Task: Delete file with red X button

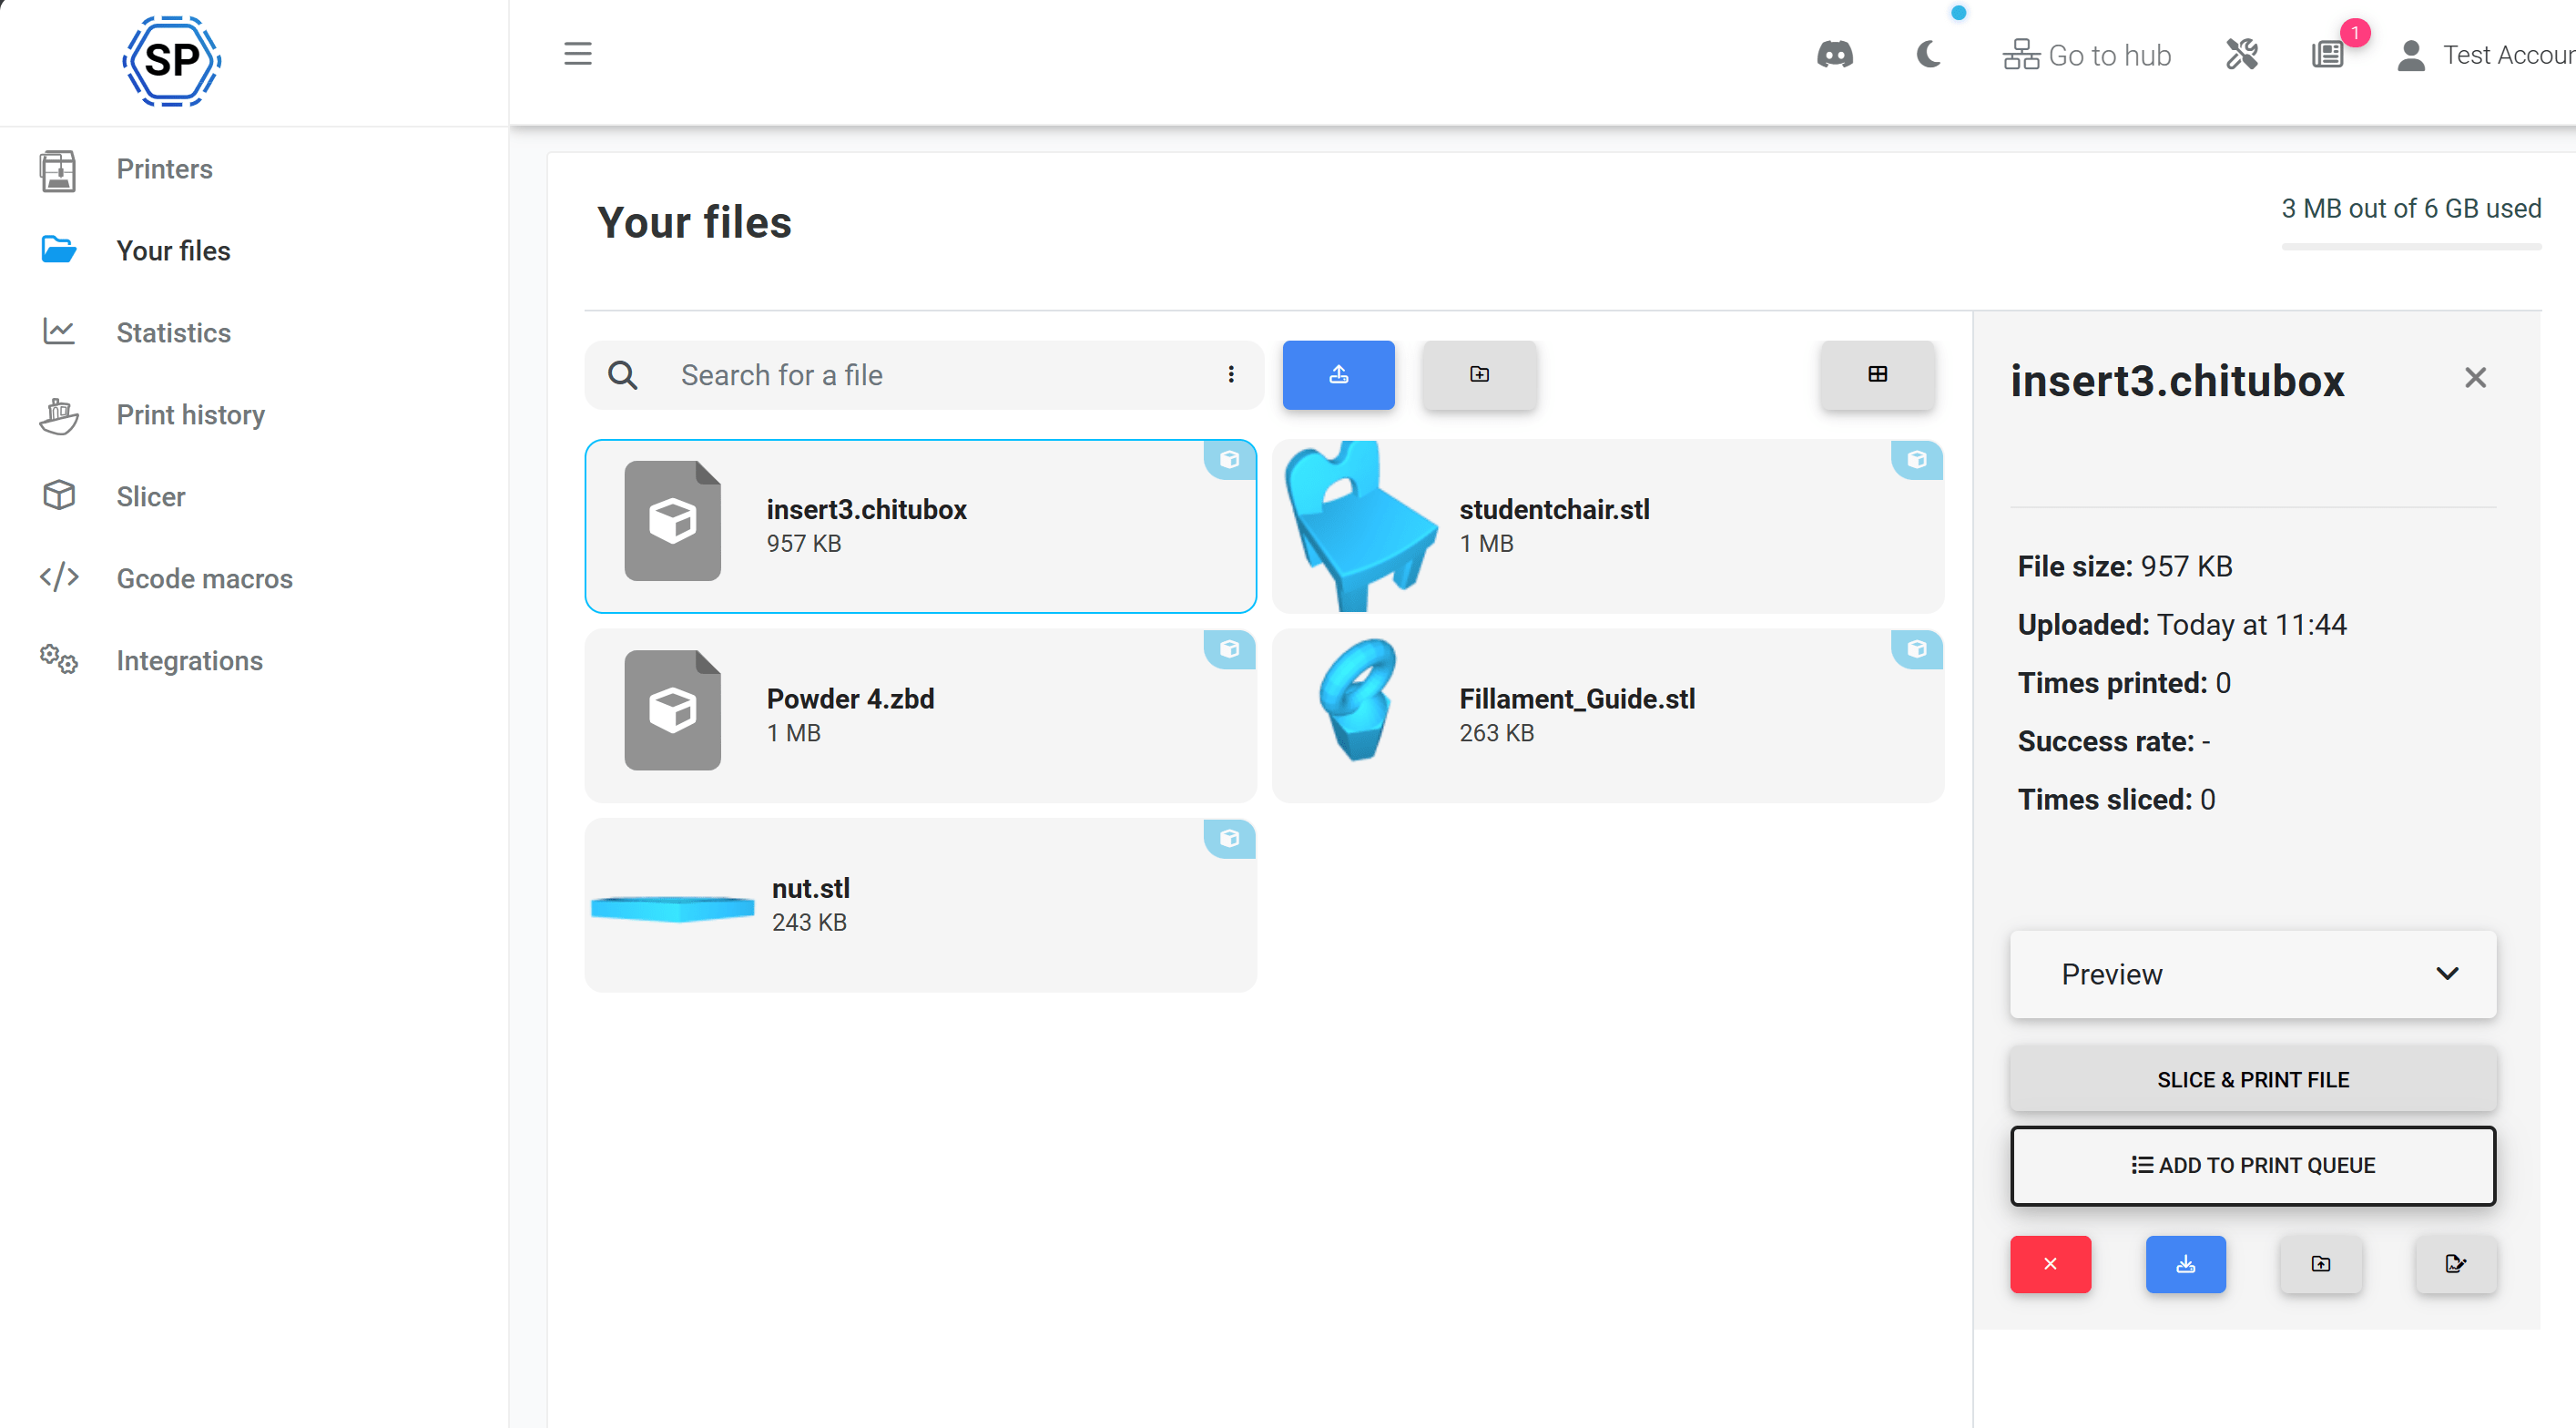Action: click(x=2050, y=1264)
